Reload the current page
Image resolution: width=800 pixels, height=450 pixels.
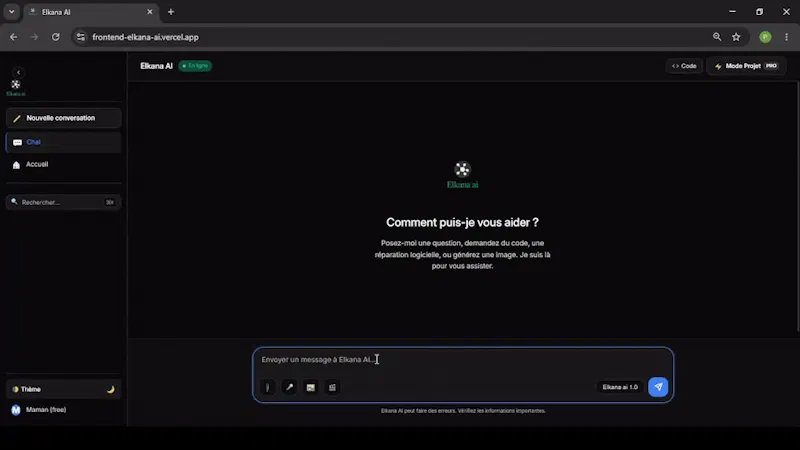pos(56,37)
